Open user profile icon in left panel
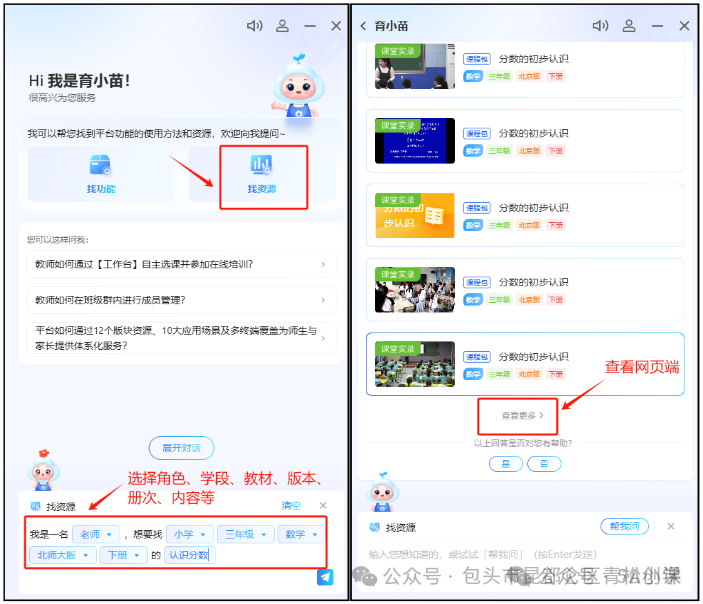Viewport: 703px width, 604px height. coord(282,26)
